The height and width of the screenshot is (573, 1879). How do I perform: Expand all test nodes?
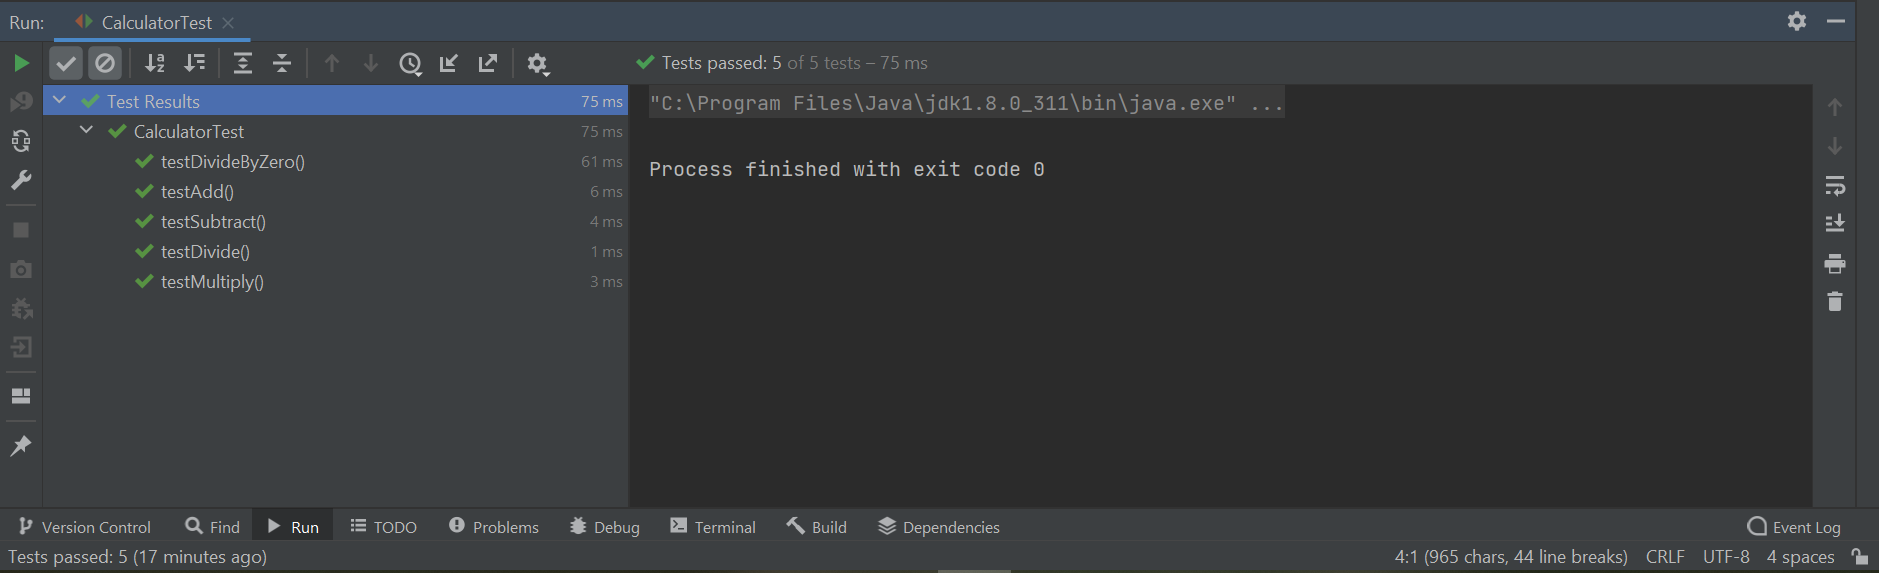pyautogui.click(x=242, y=64)
